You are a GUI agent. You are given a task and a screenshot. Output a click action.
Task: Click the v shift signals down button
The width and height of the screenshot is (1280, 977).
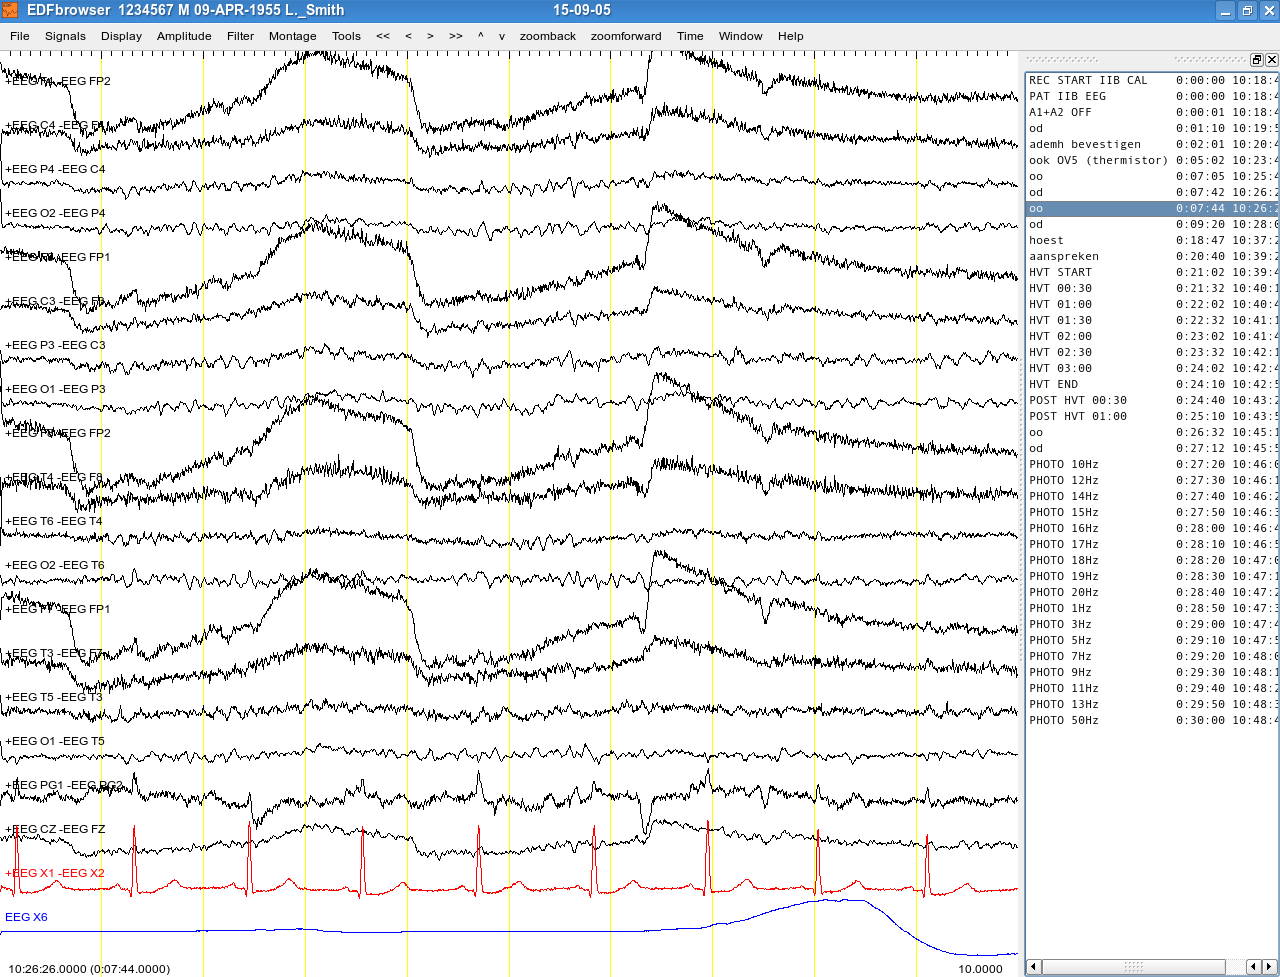tap(502, 36)
